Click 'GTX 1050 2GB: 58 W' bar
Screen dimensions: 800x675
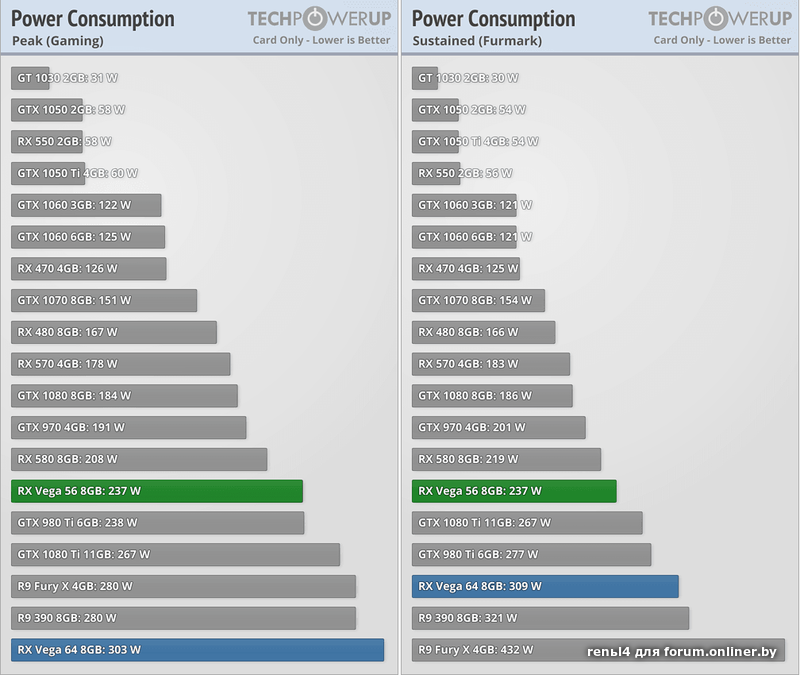[47, 110]
